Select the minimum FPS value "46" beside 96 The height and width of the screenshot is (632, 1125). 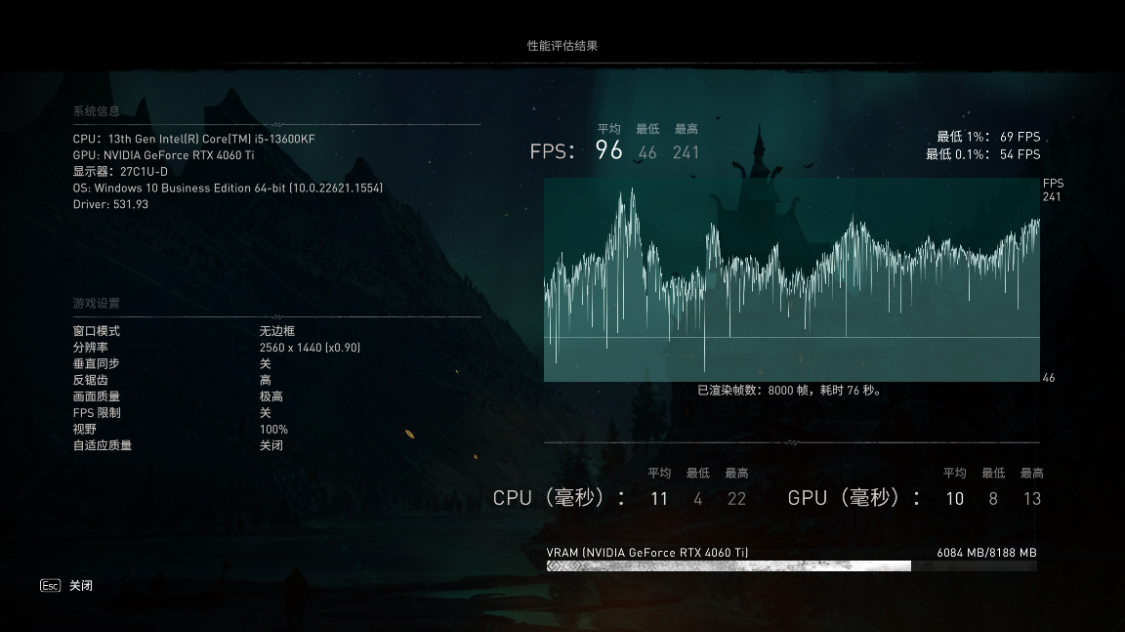(x=647, y=152)
